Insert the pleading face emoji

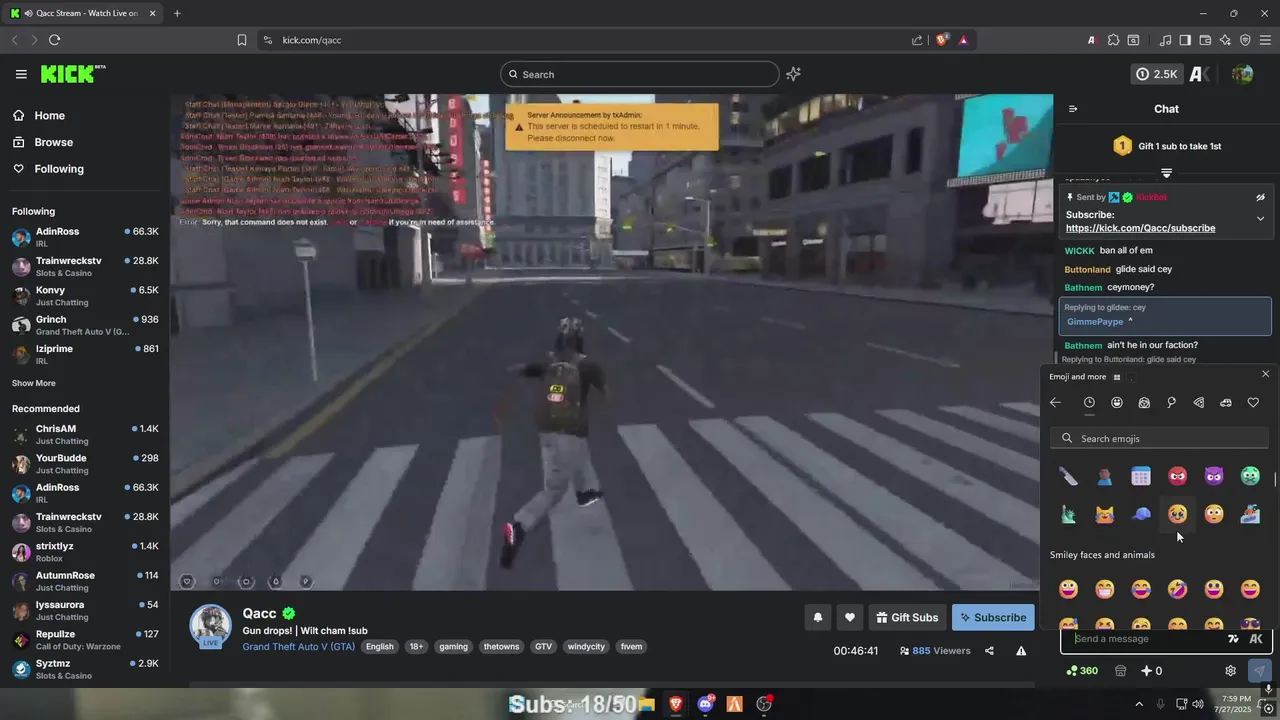(1177, 514)
